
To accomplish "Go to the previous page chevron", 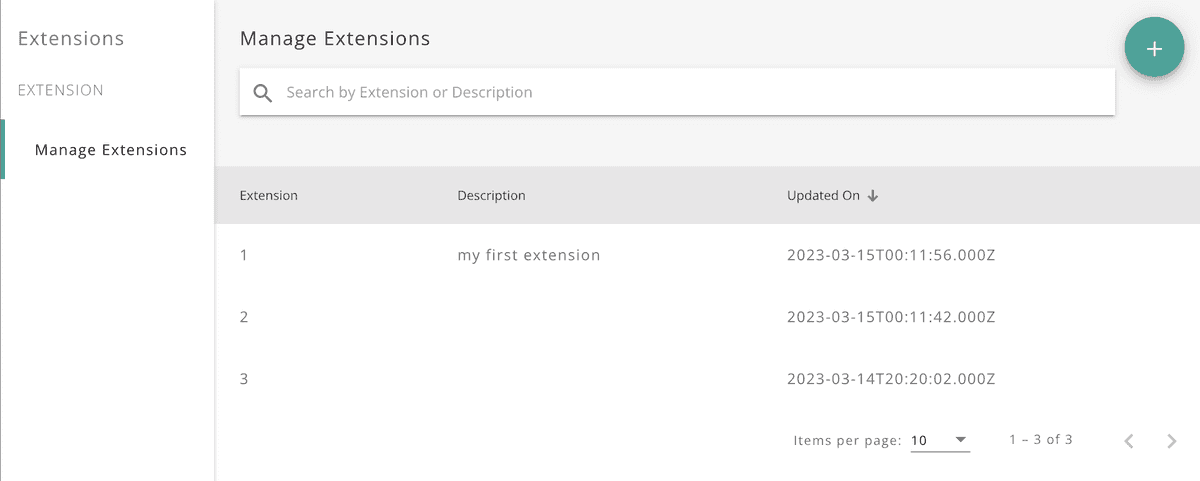I will [x=1129, y=441].
